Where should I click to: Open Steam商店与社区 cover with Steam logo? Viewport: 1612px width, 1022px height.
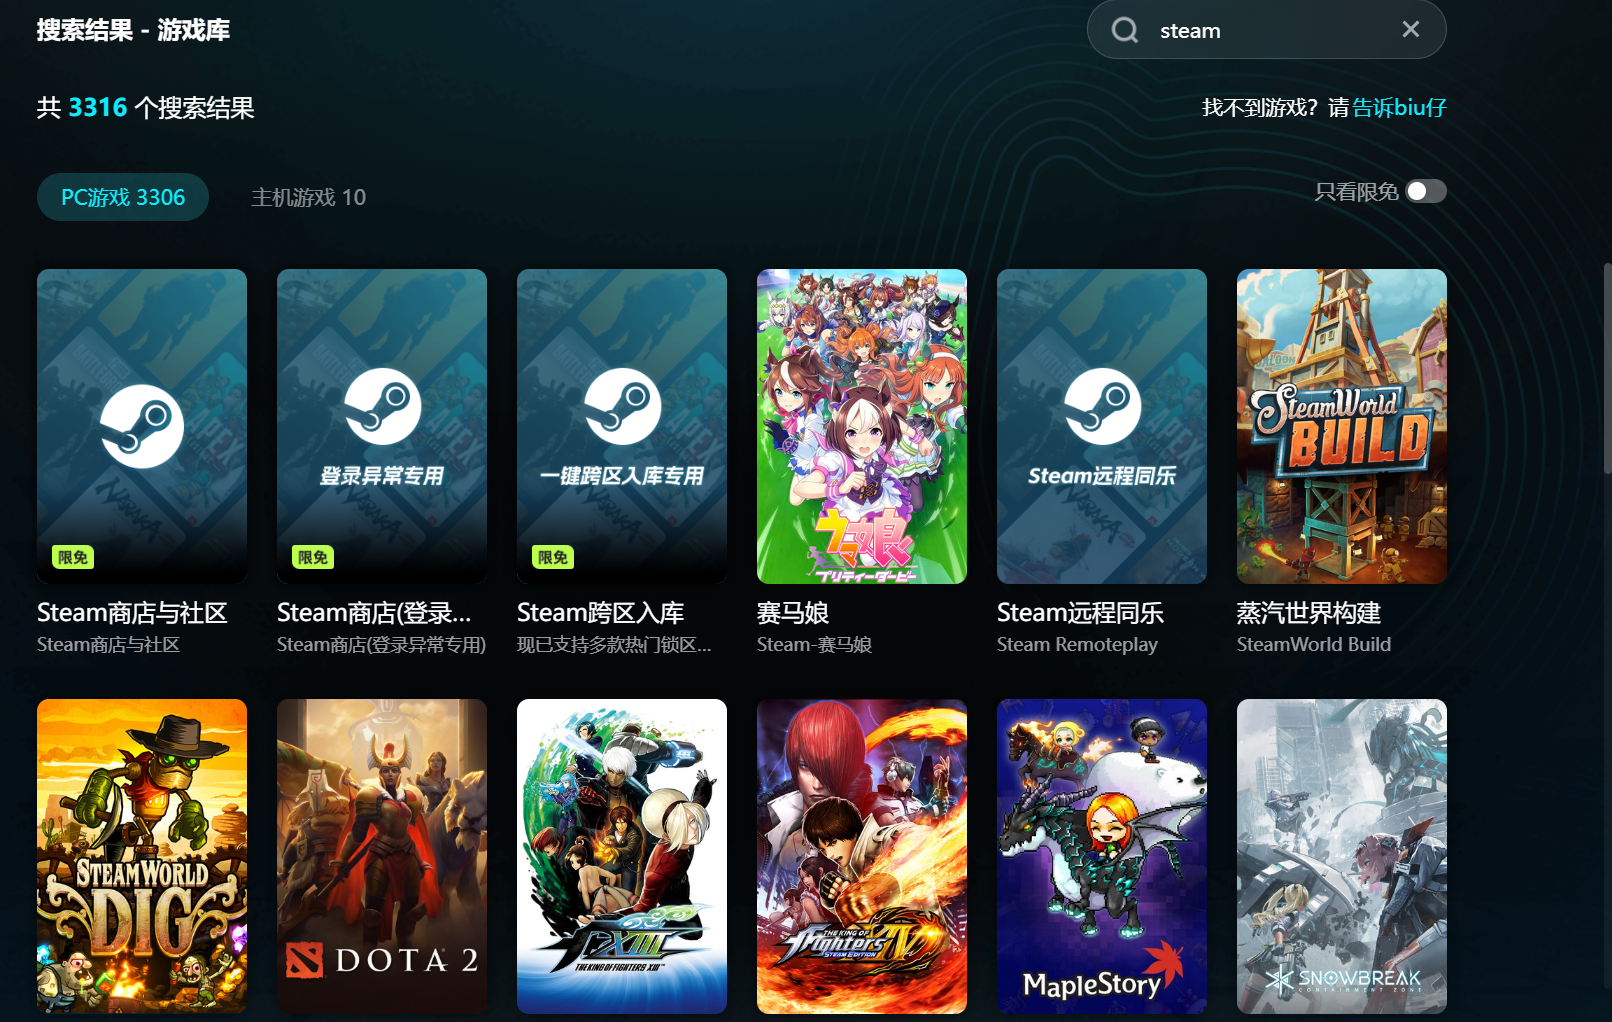click(142, 426)
